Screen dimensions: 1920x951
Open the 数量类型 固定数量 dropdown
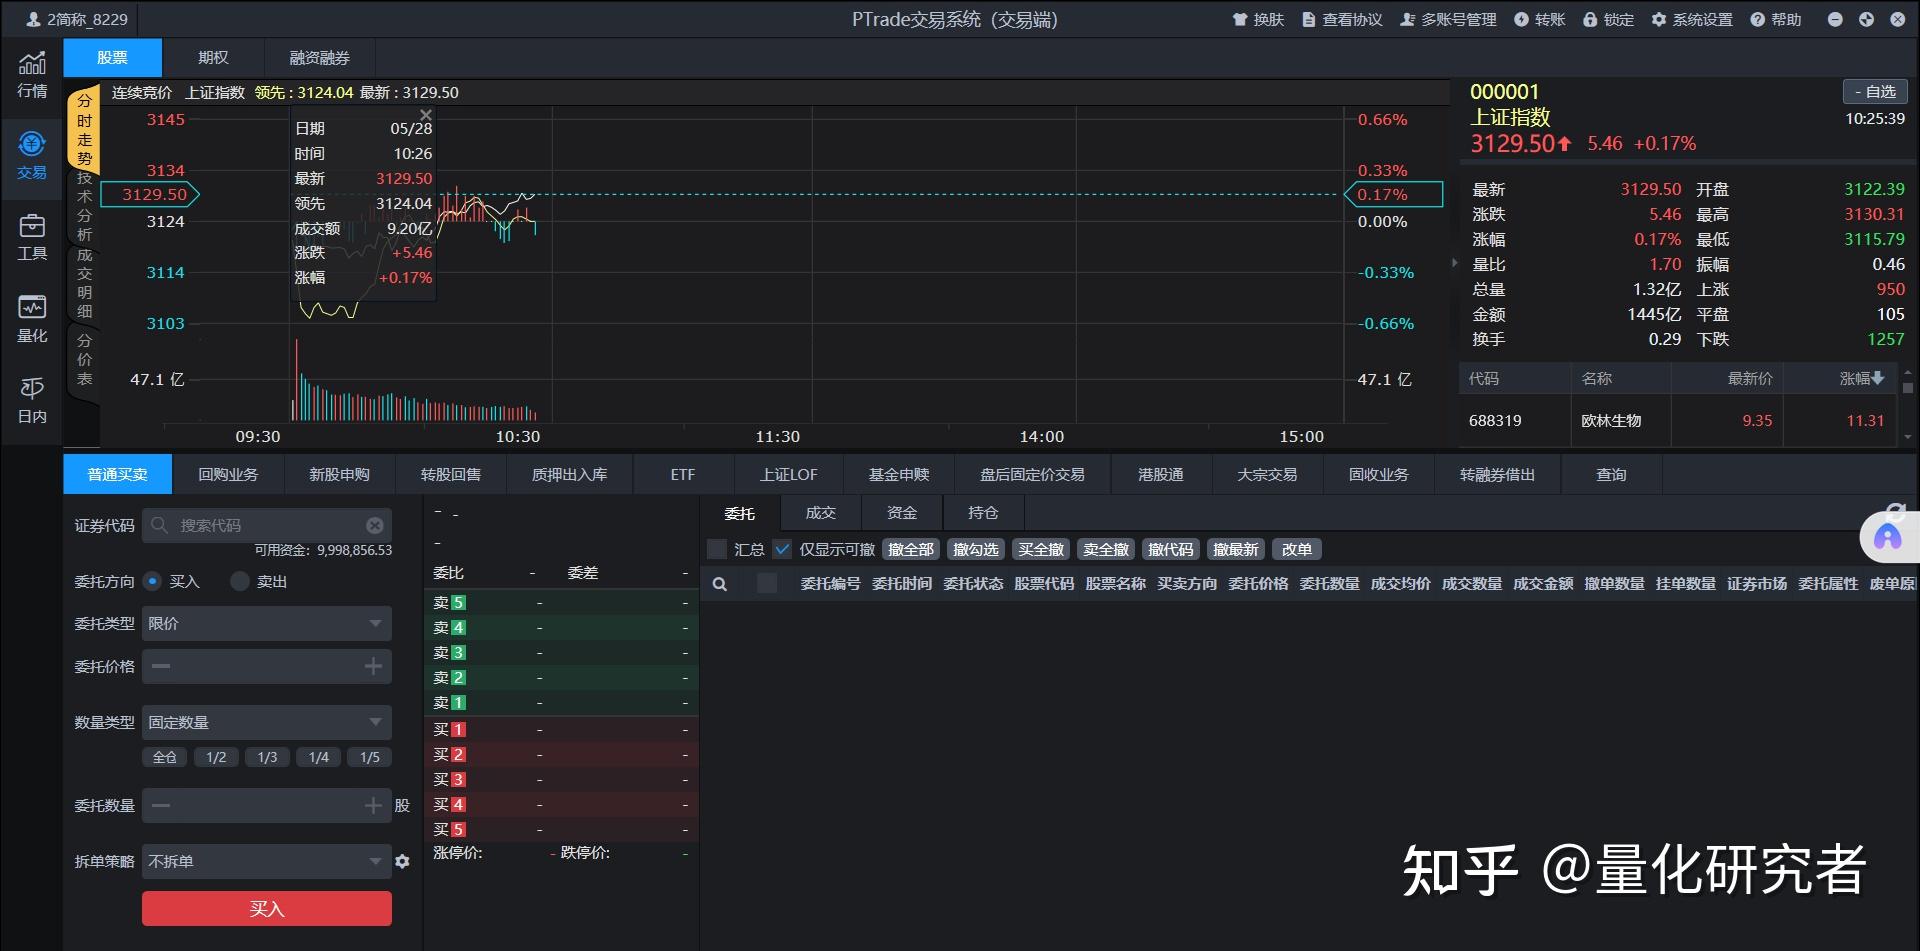pos(266,721)
